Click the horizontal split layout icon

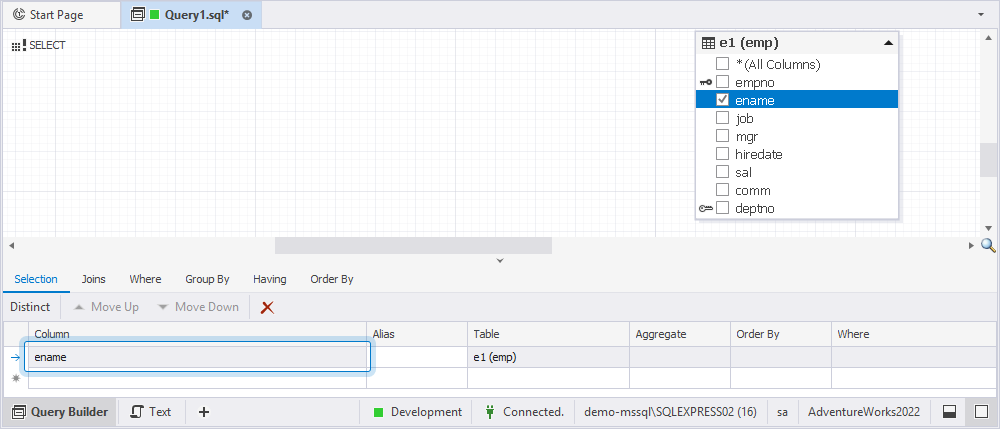[x=949, y=412]
